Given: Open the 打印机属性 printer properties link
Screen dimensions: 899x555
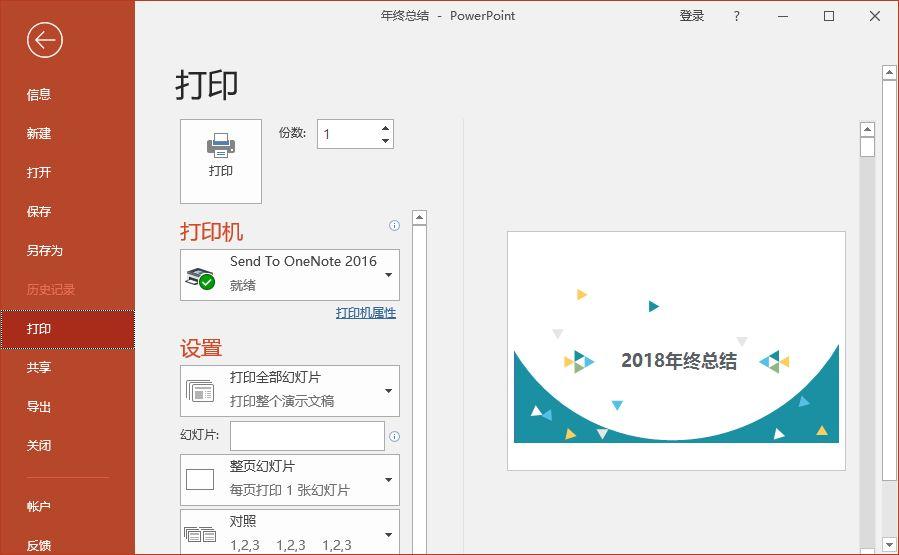Looking at the screenshot, I should click(x=366, y=313).
